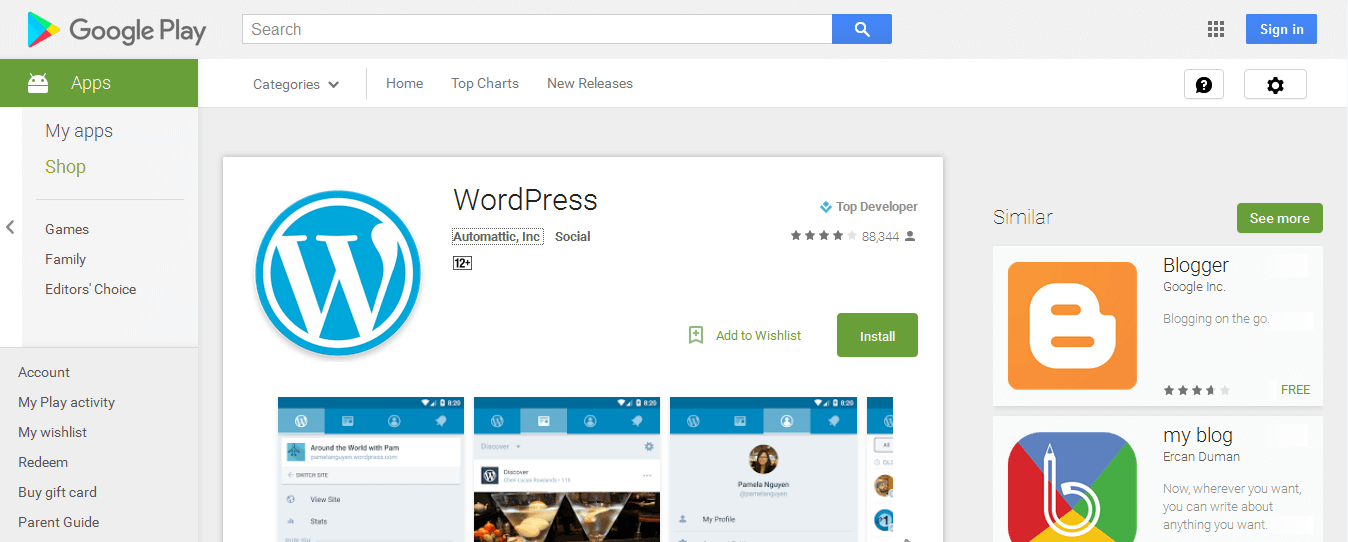Open third screenshot showing Pamela Nguyen profile
This screenshot has width=1348, height=542.
click(763, 469)
